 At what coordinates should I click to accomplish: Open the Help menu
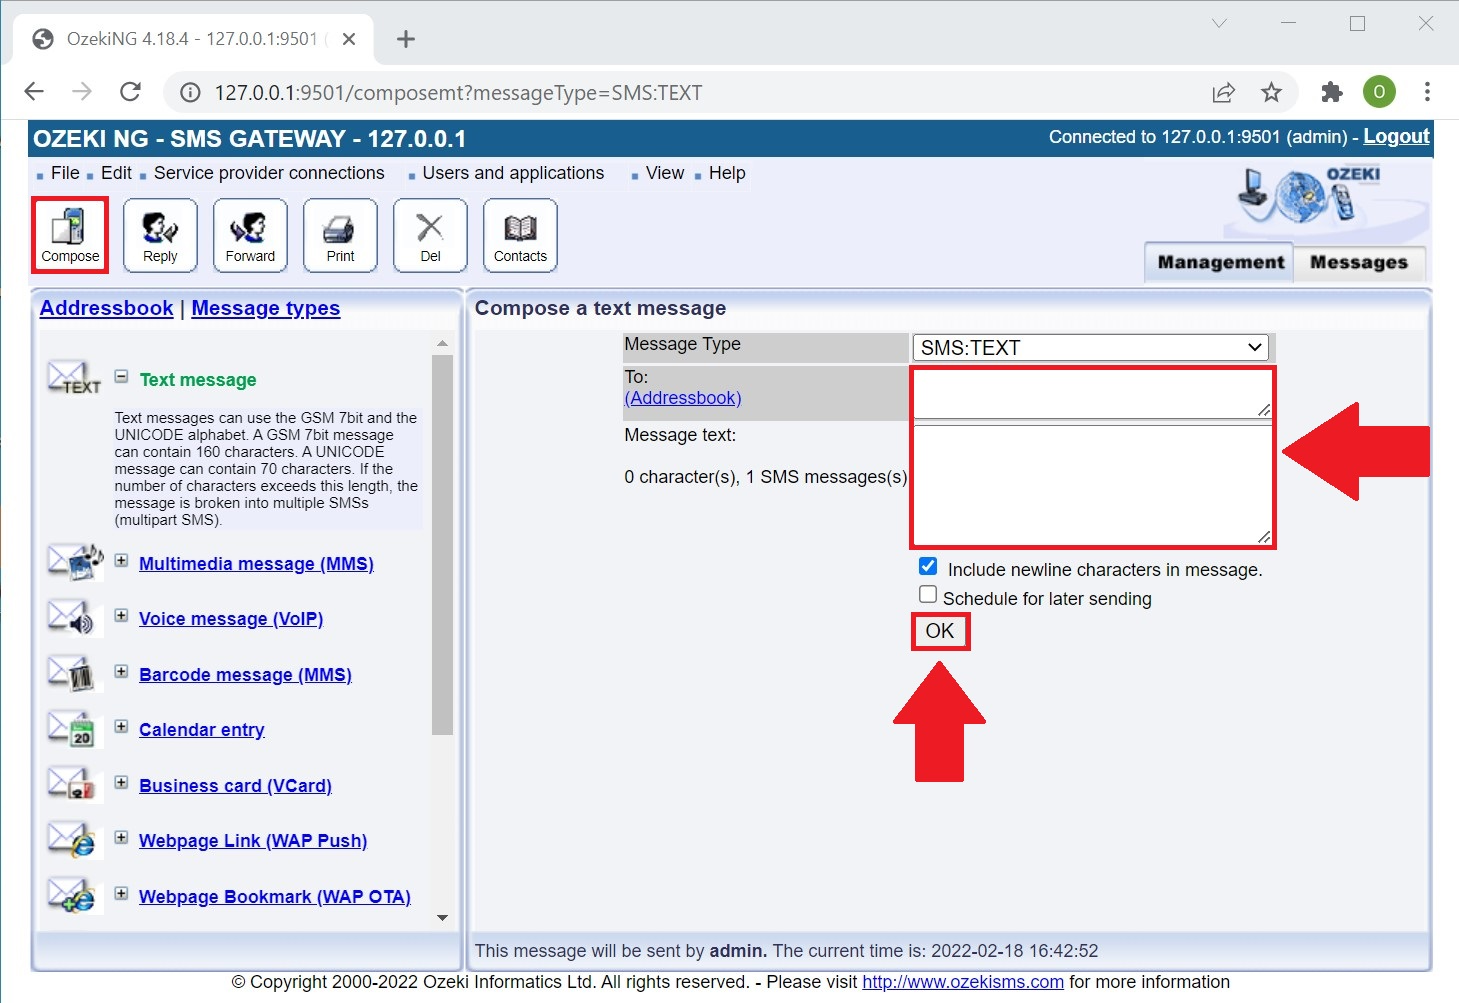(727, 173)
